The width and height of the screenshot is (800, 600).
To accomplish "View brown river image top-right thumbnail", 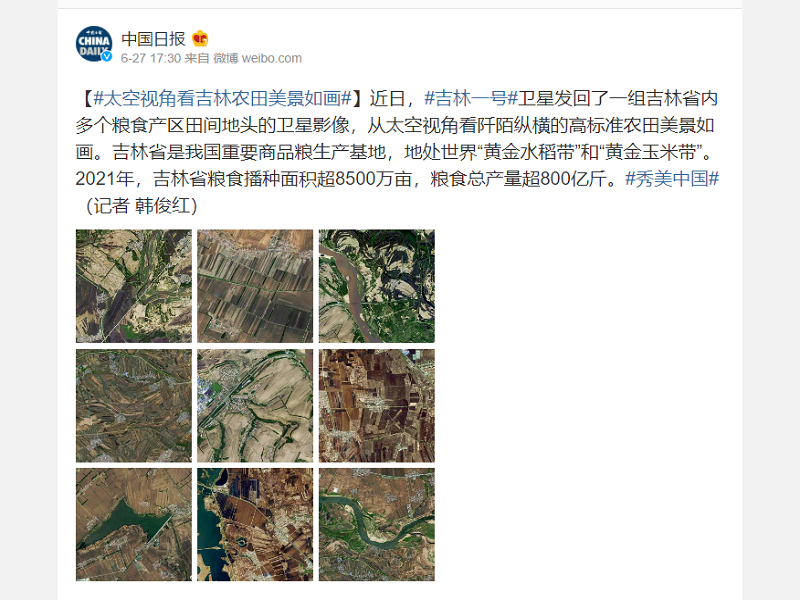I will (377, 286).
